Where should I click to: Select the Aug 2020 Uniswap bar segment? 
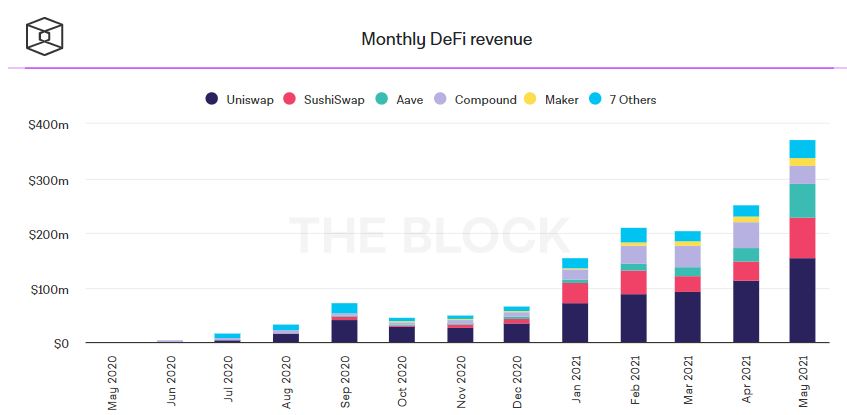coord(286,338)
